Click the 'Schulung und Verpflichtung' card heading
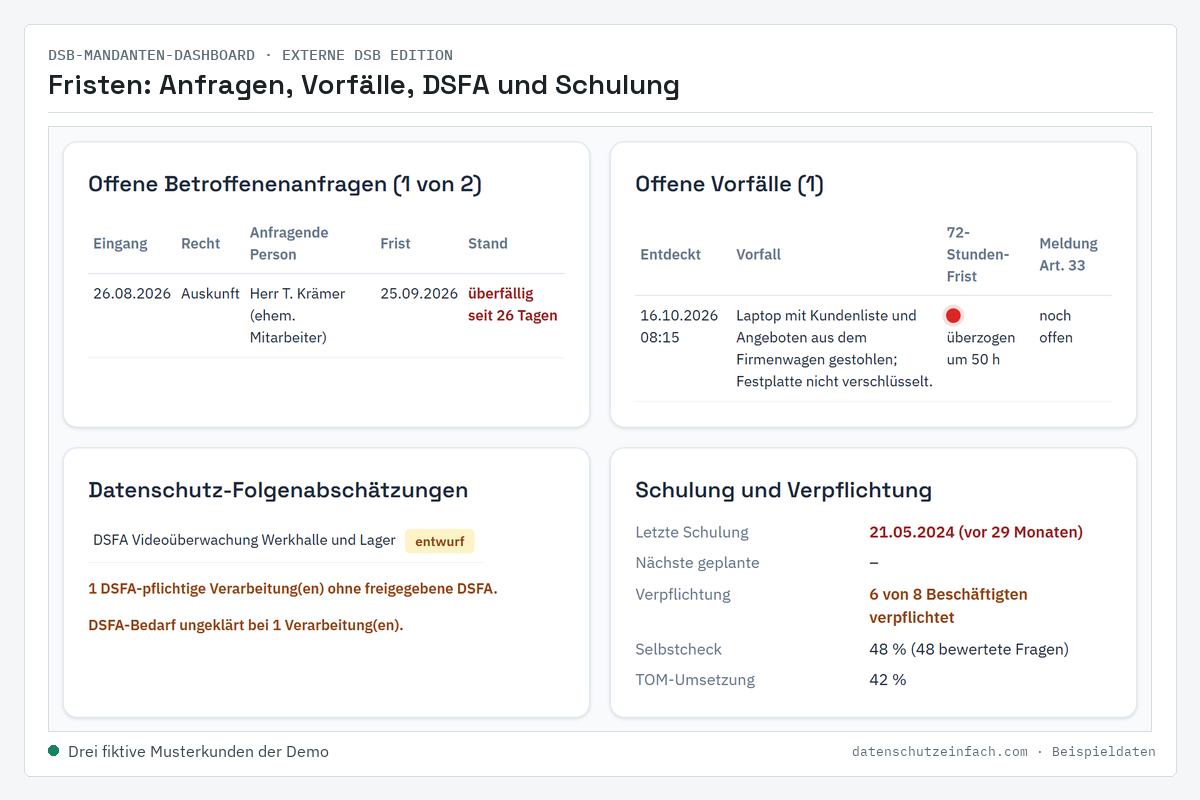Screen dimensions: 1200x800 [x=784, y=490]
